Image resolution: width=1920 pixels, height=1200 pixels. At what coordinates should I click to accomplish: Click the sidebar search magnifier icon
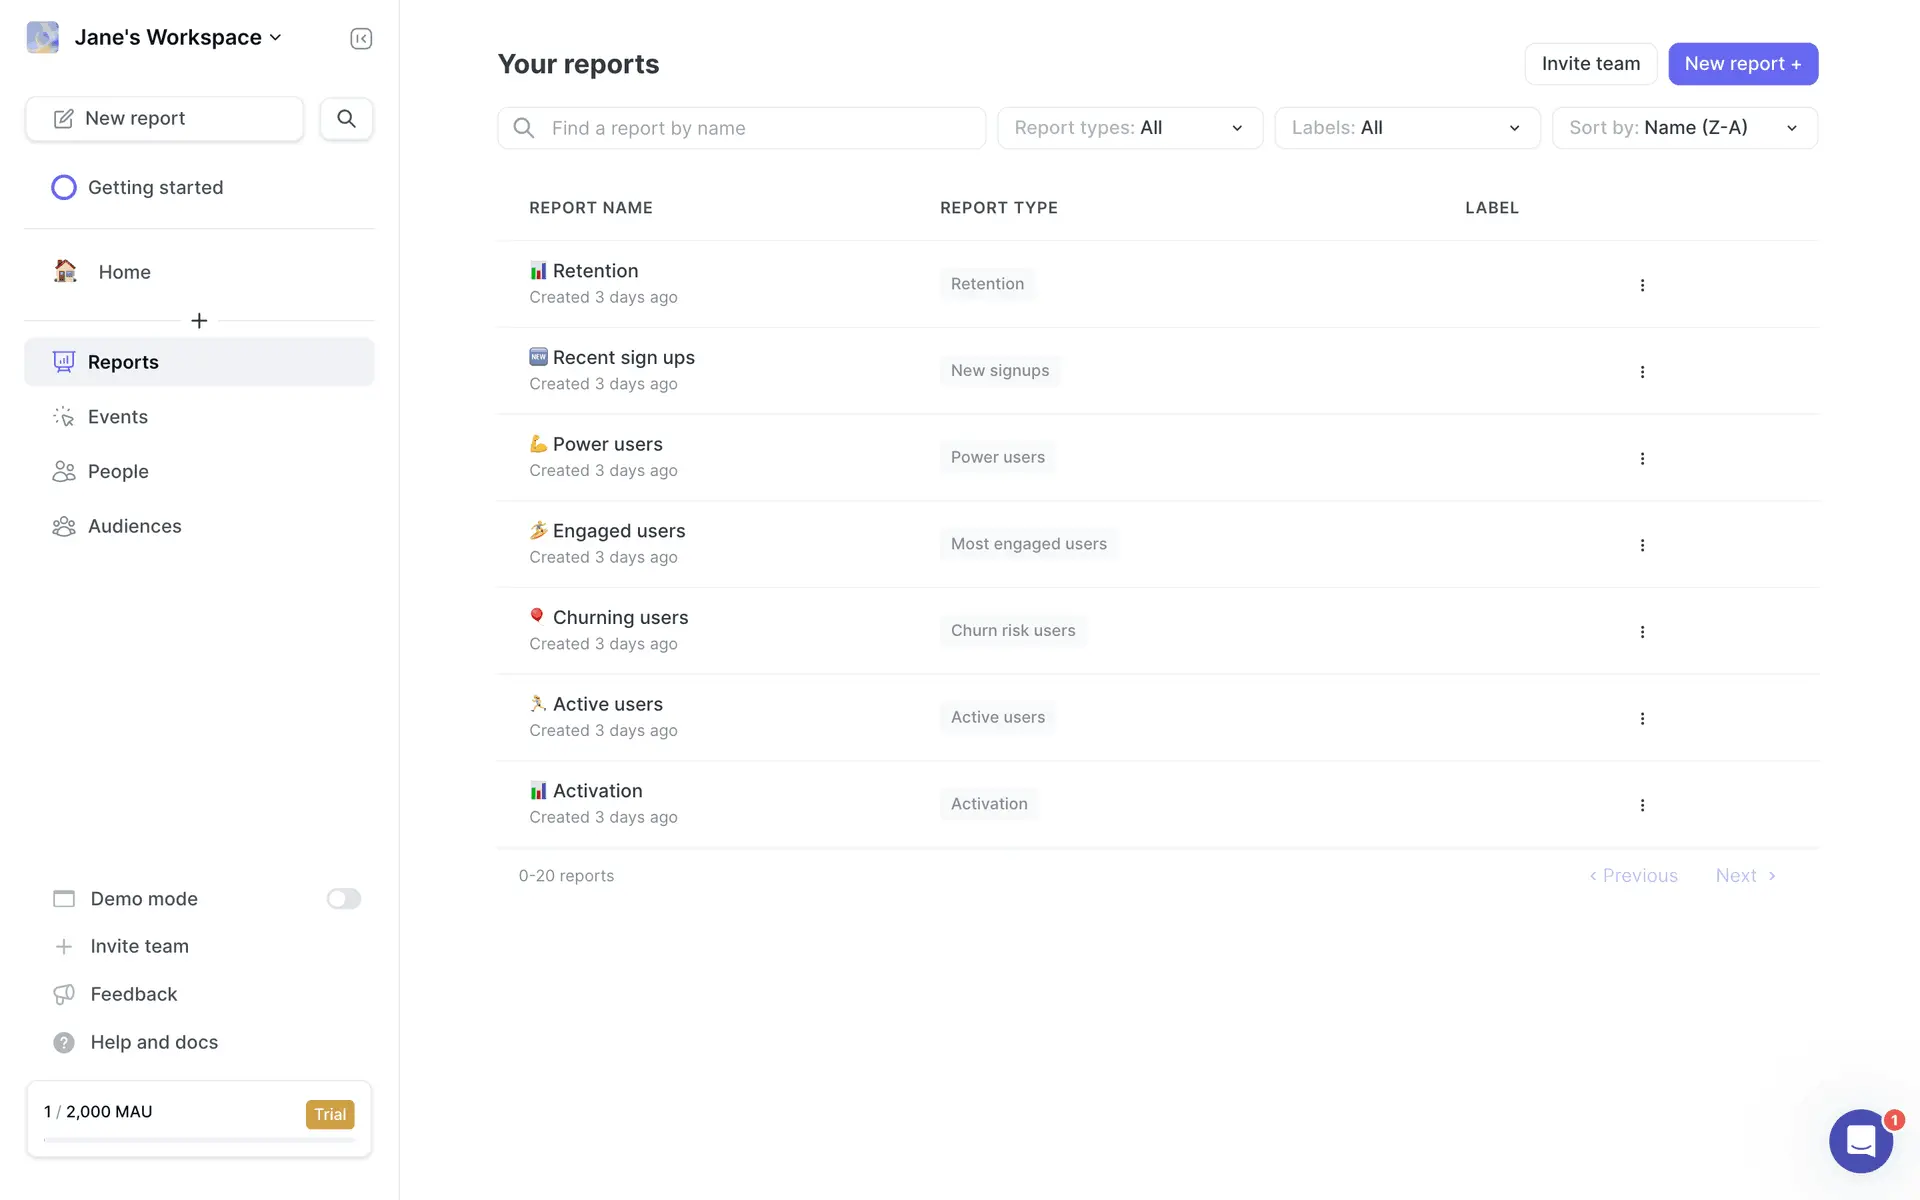[x=346, y=119]
